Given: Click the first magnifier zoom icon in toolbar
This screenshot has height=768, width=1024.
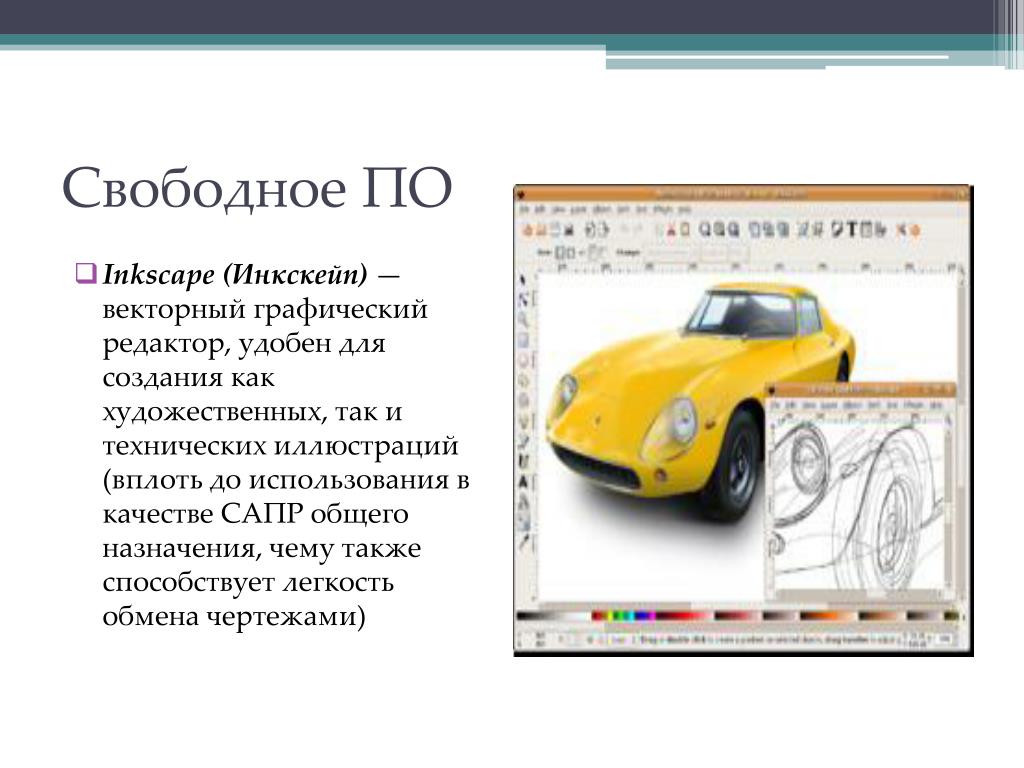Looking at the screenshot, I should click(705, 230).
